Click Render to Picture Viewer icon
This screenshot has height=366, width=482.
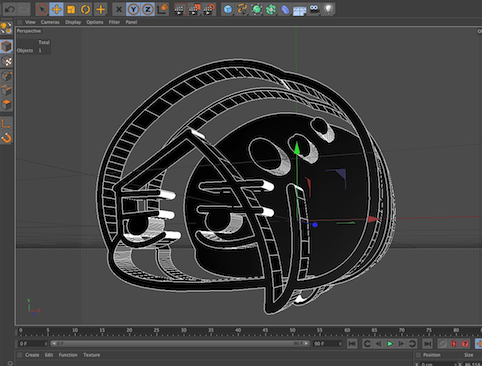(x=195, y=9)
